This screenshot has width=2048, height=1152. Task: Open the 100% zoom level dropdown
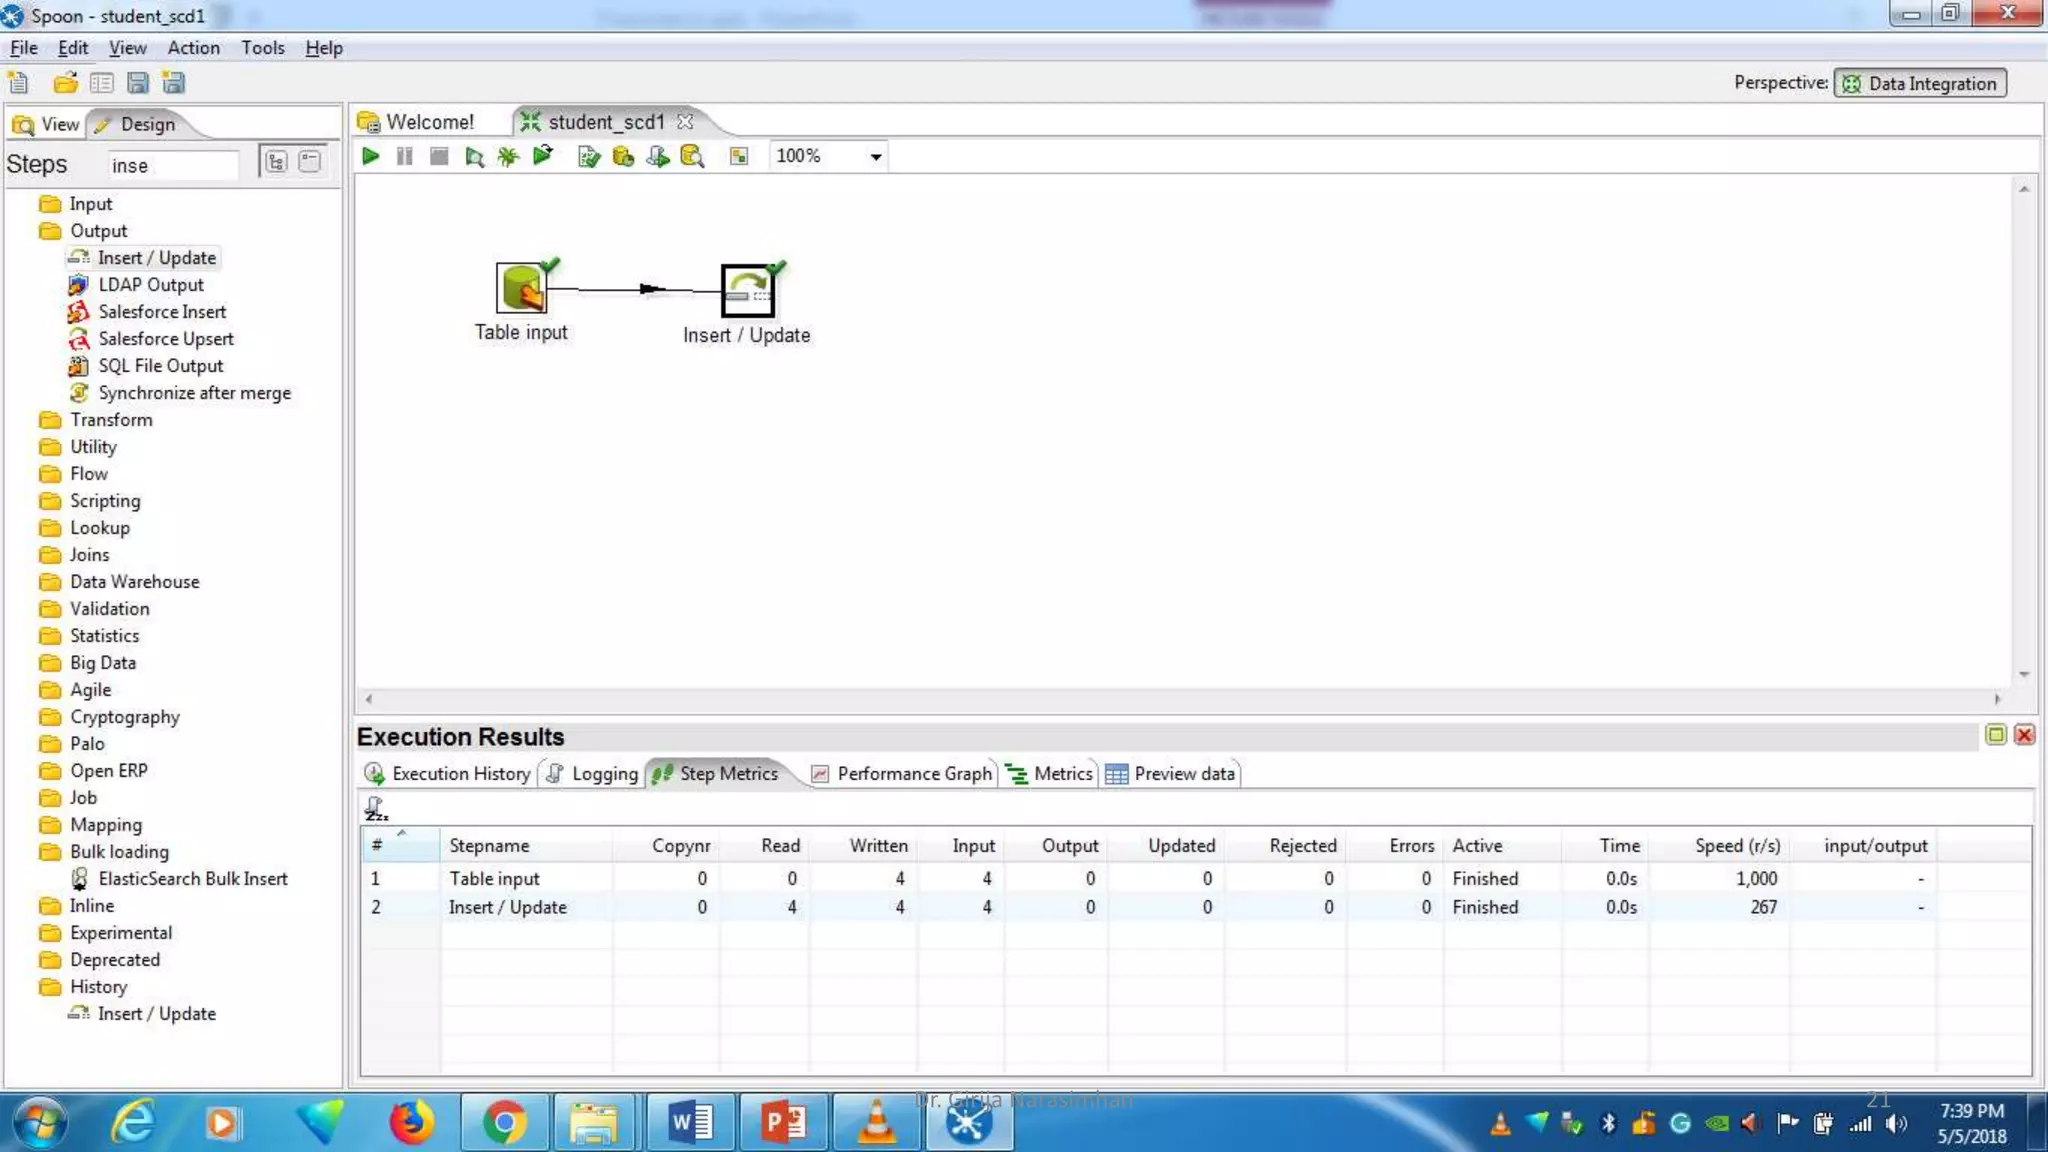[875, 157]
